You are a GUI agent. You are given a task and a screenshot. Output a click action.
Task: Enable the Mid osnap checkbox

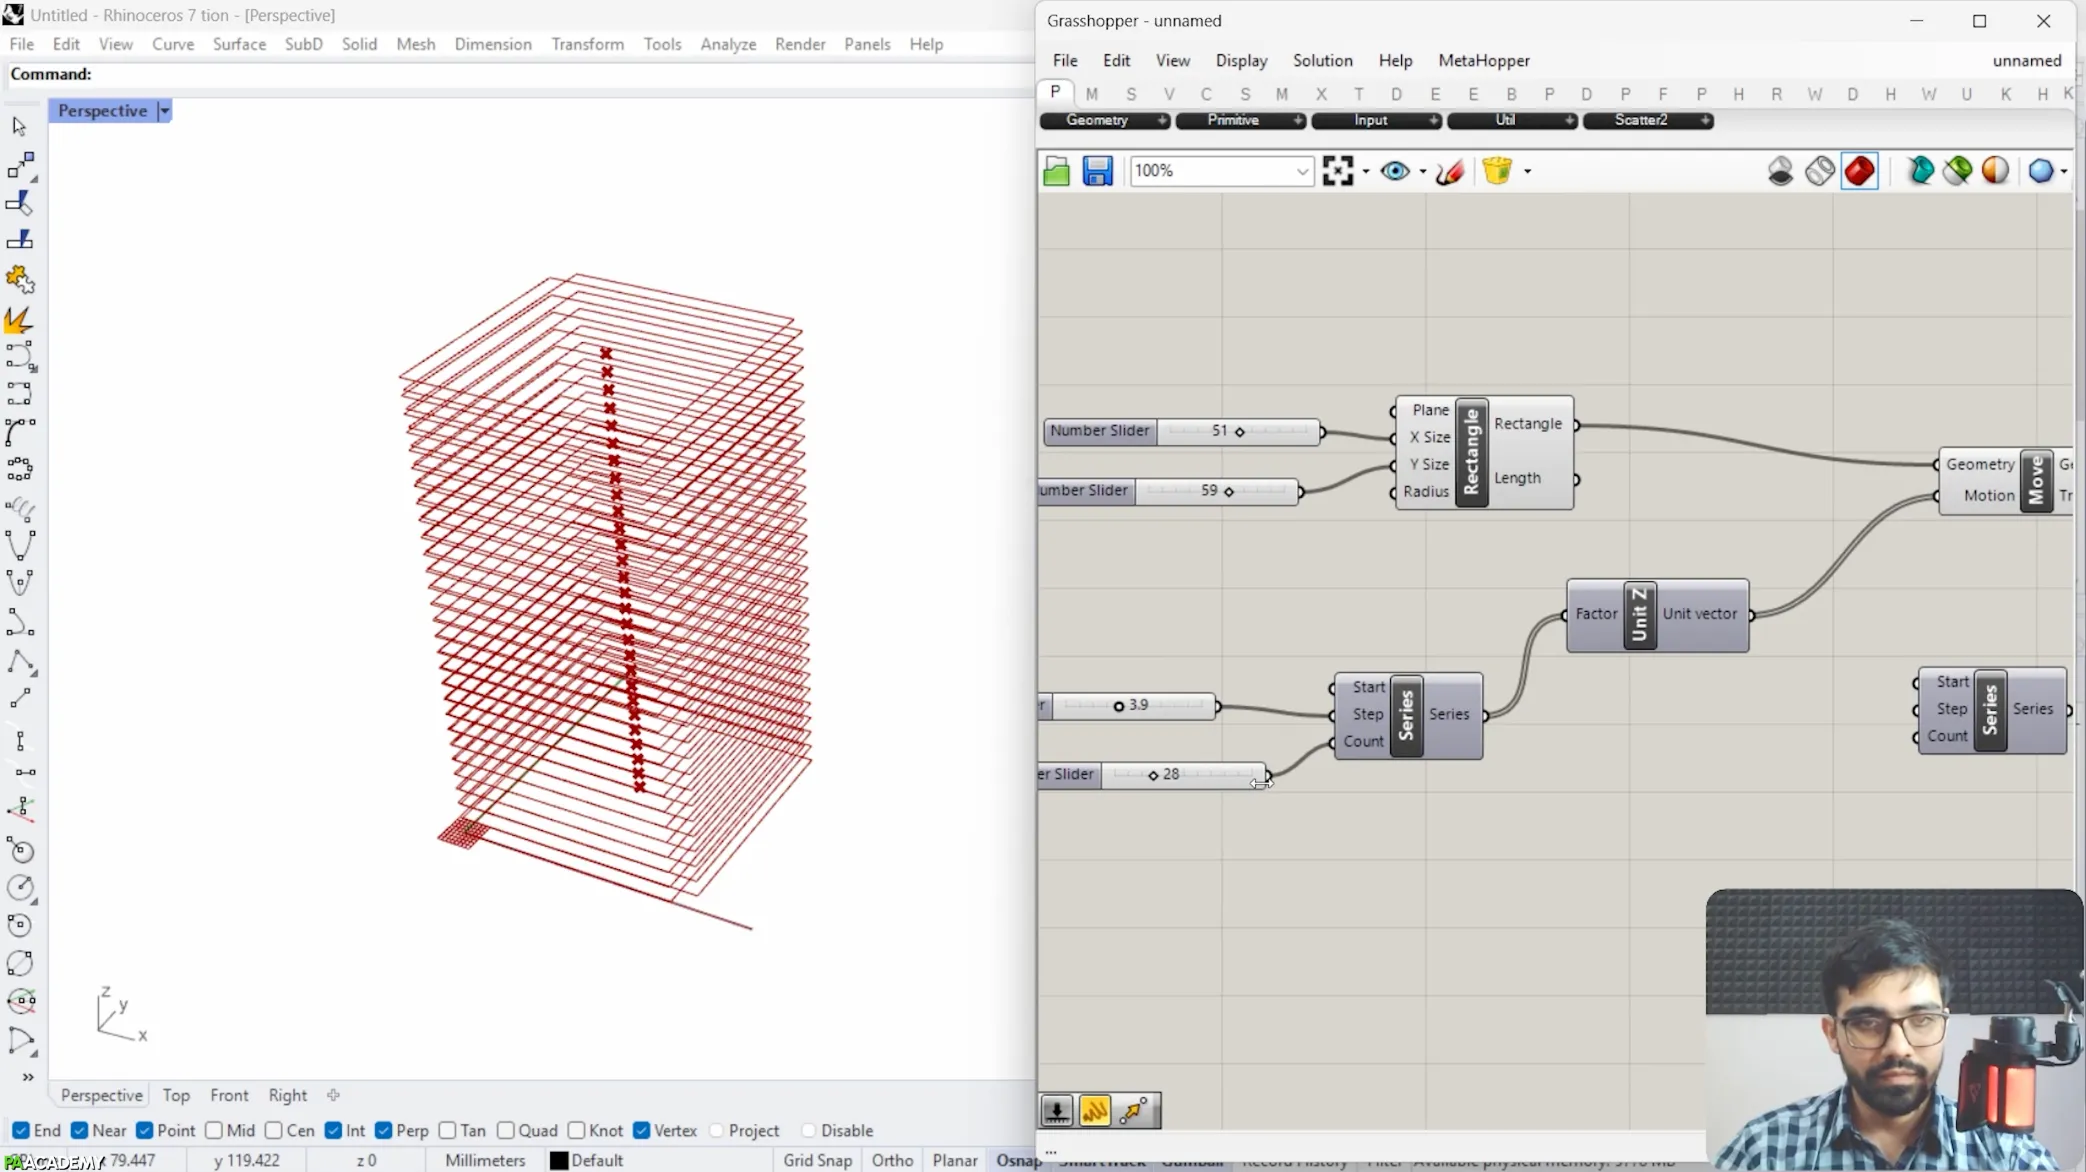pos(214,1130)
